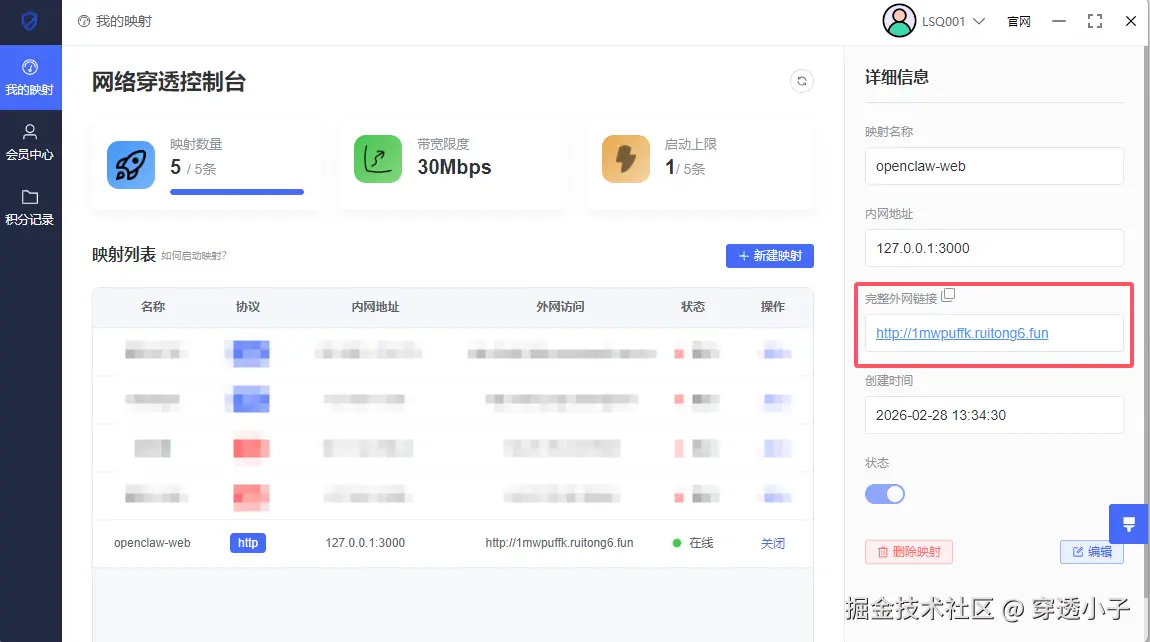1150x642 pixels.
Task: Click the 协议 column header
Action: coord(248,307)
